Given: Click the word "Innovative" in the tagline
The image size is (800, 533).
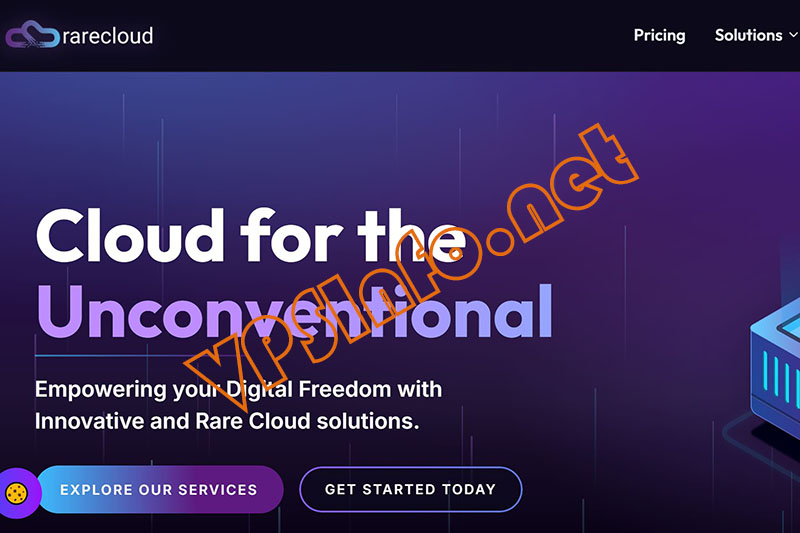Looking at the screenshot, I should click(88, 420).
